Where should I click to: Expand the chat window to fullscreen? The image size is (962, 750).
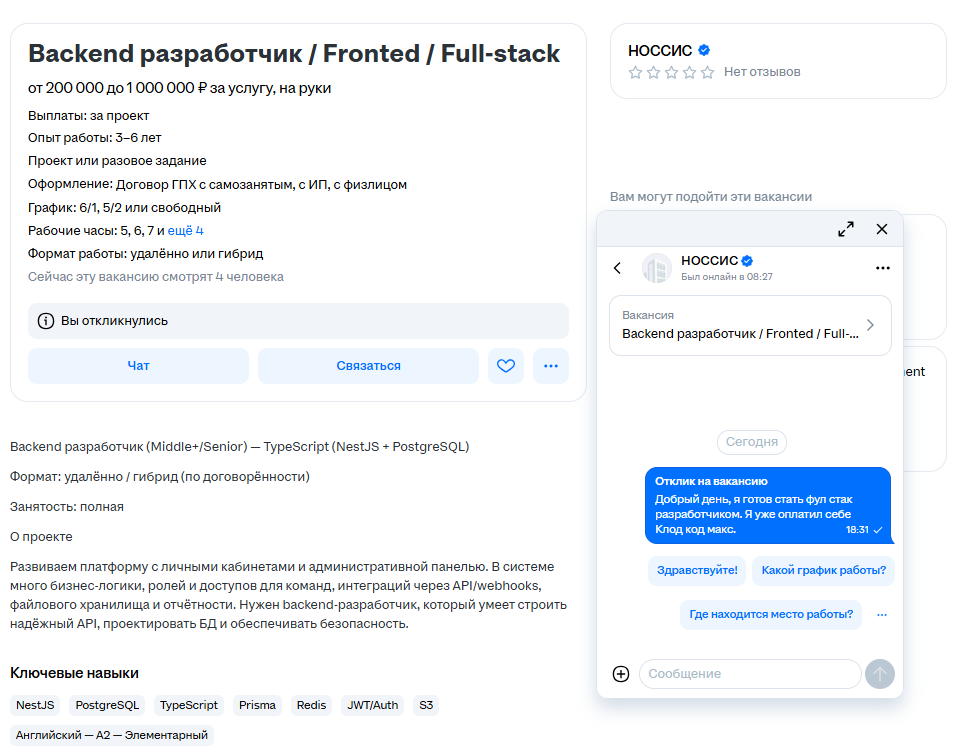pos(845,229)
